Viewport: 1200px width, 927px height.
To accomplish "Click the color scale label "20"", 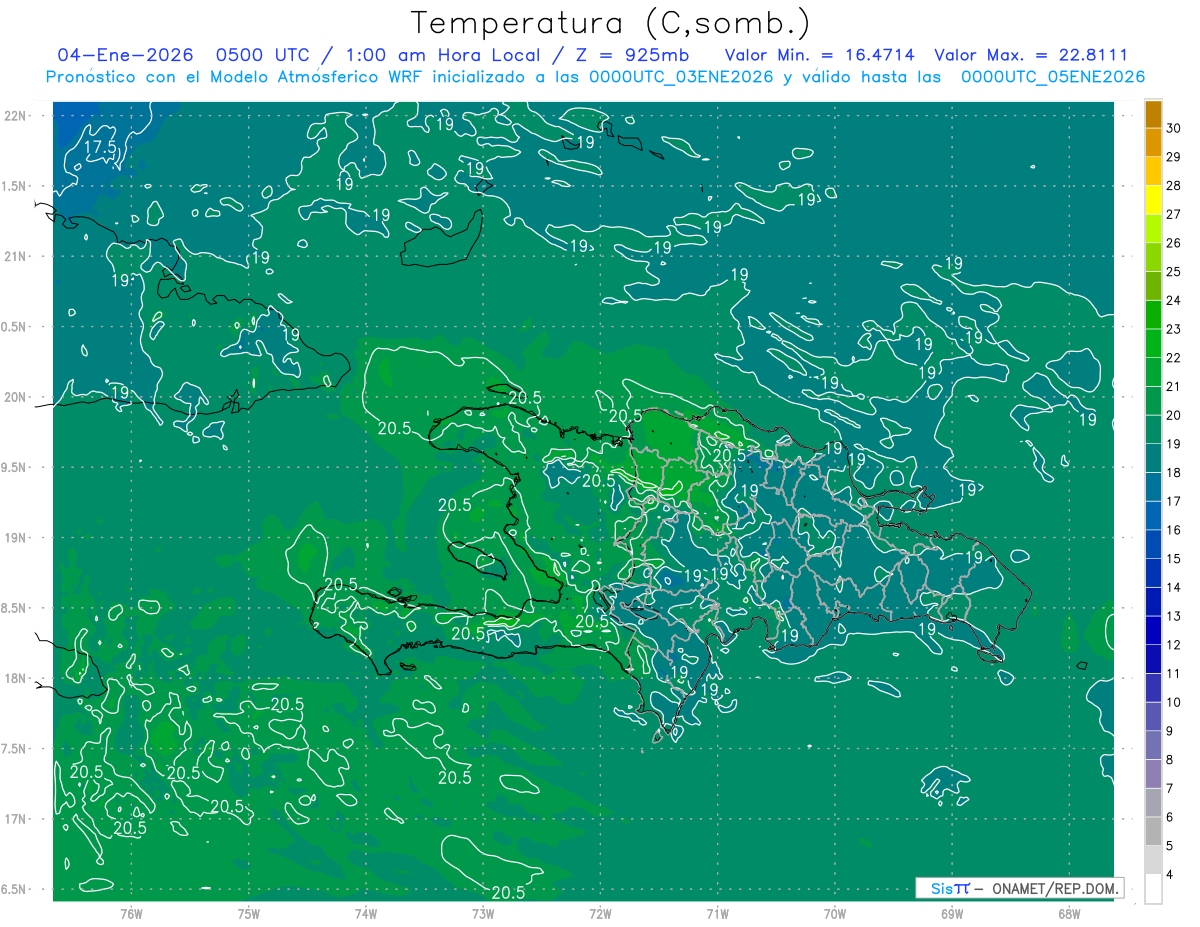I will [x=1175, y=415].
